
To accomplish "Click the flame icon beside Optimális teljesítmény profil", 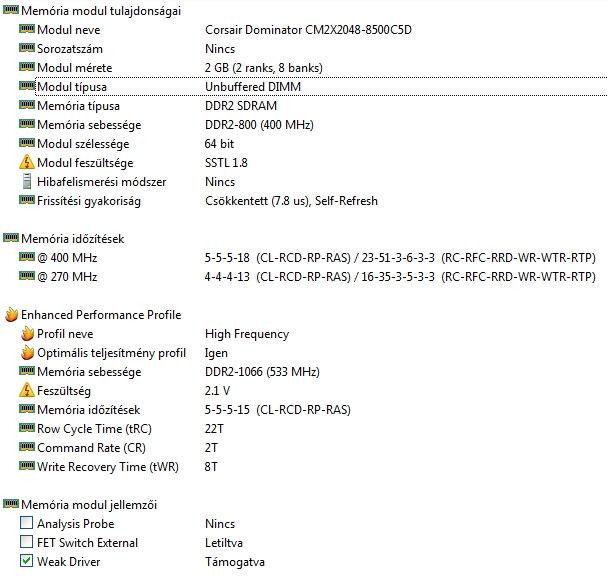I will point(27,352).
